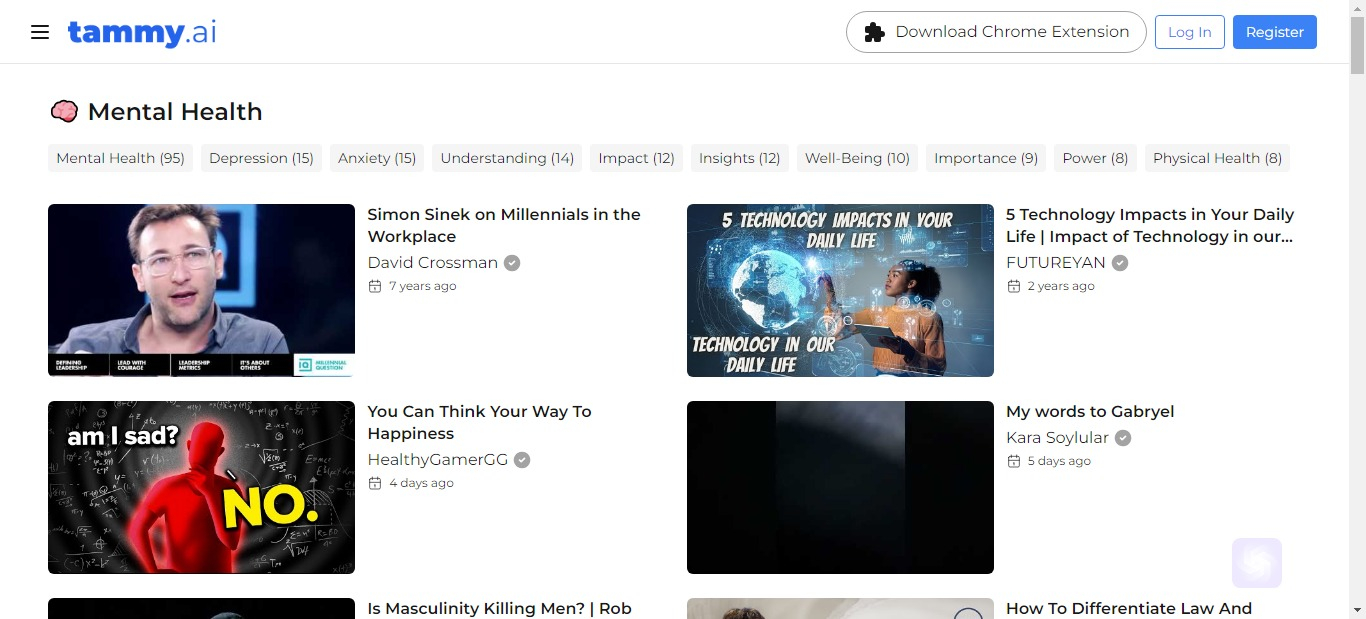The width and height of the screenshot is (1366, 619).
Task: Click the Register button
Action: point(1275,32)
